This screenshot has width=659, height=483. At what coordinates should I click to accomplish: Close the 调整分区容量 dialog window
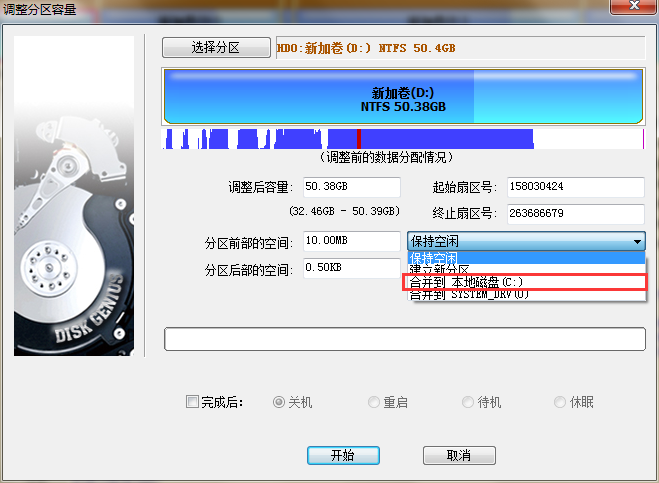point(634,6)
